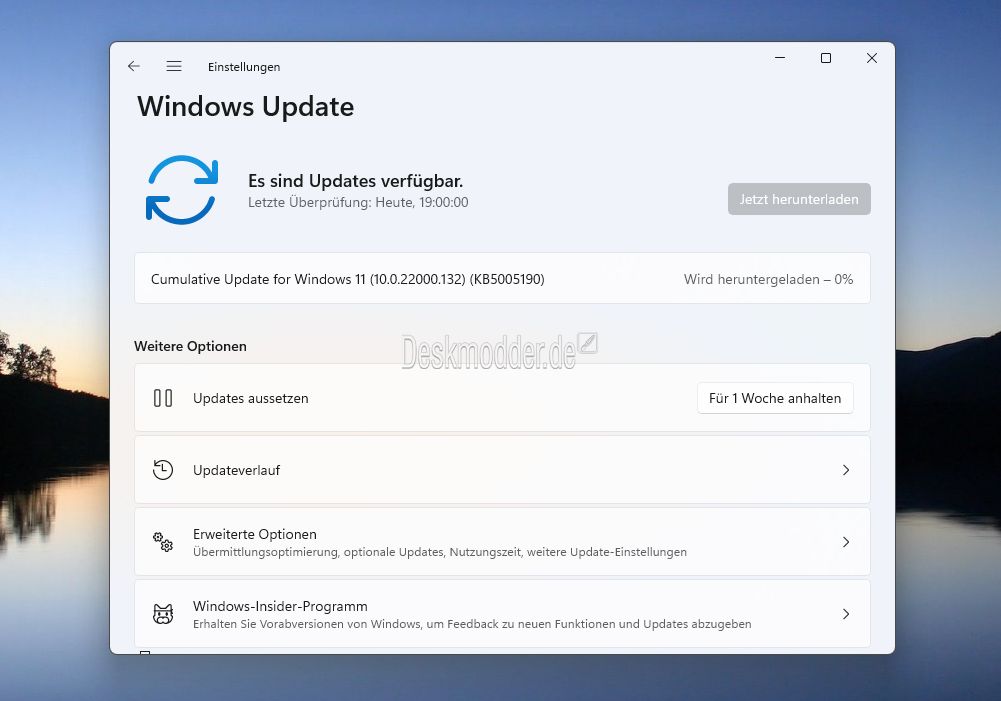
Task: Click the Weitere Optionen section heading
Action: point(190,346)
